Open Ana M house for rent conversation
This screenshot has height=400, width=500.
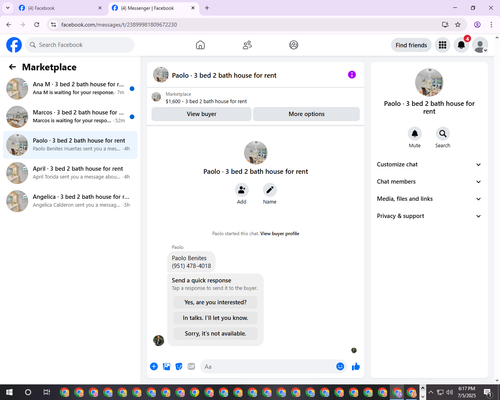coord(70,88)
